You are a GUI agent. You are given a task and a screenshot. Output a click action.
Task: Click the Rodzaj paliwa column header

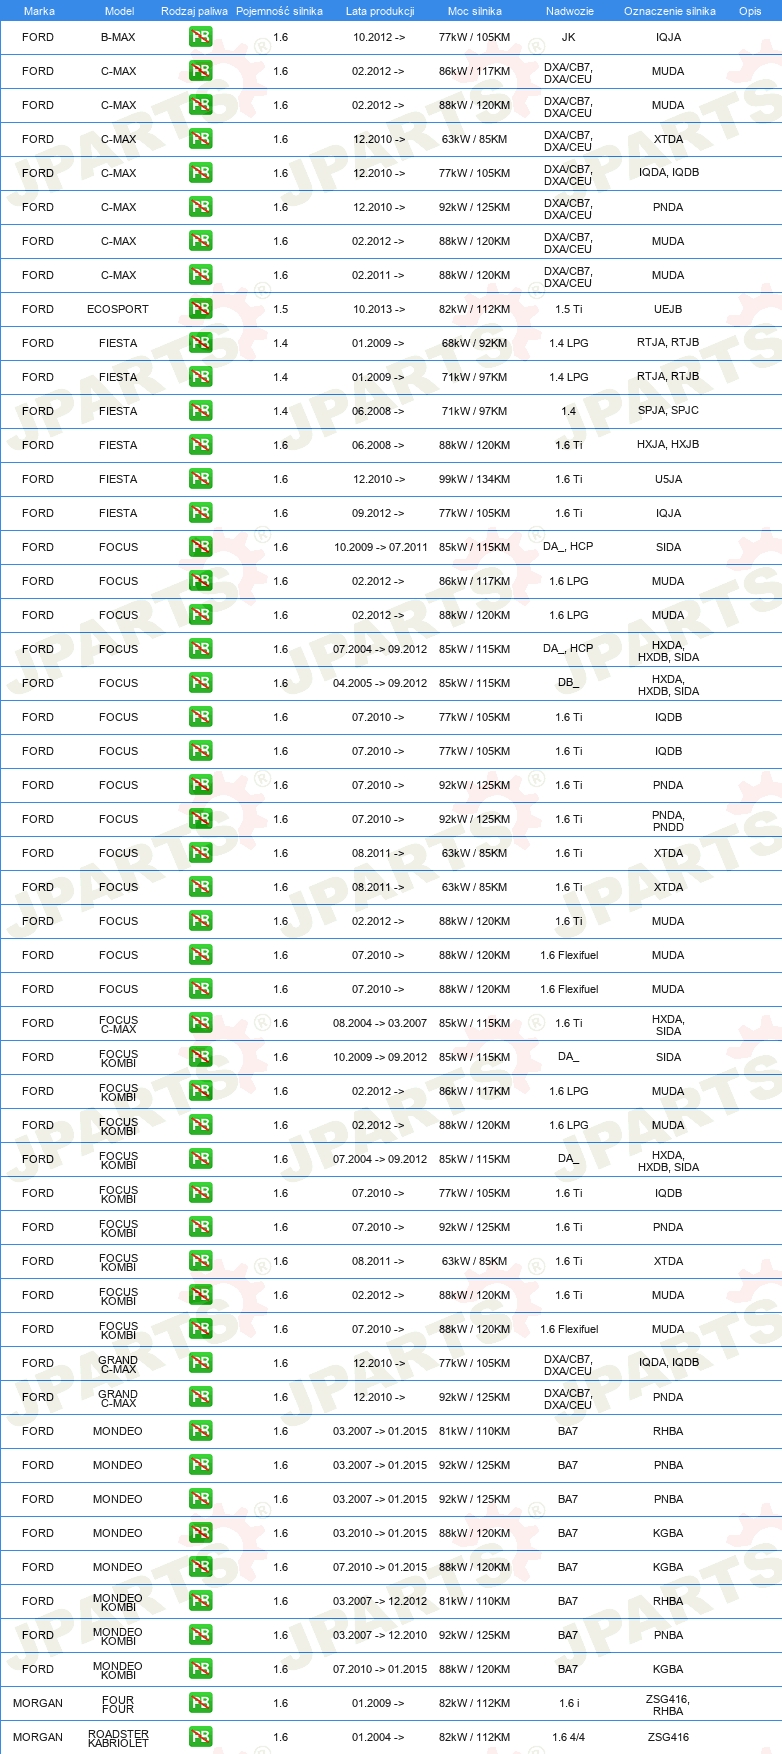(x=194, y=11)
